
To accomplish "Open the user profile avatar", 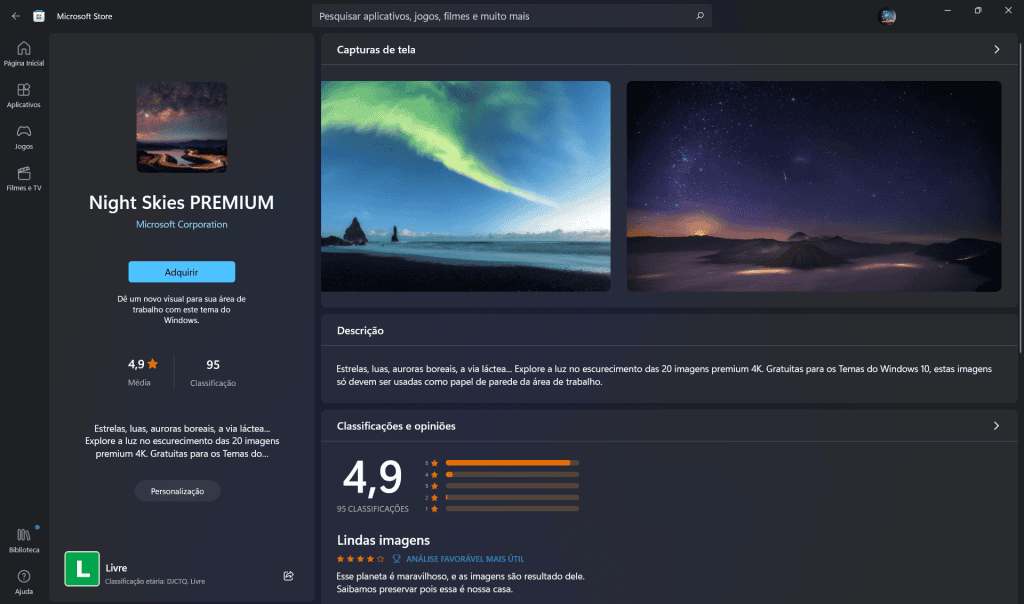I will [887, 16].
